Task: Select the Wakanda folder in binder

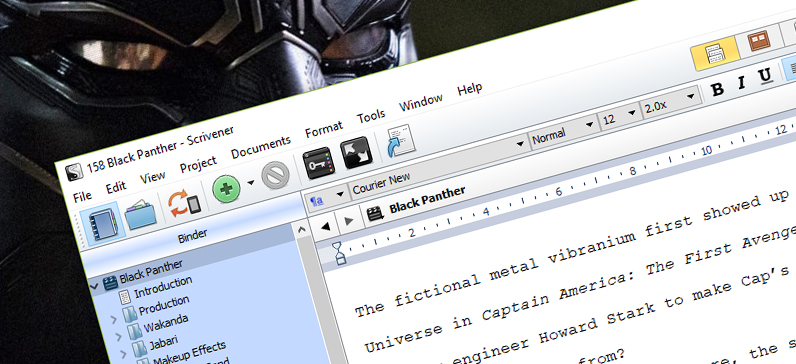Action: click(x=166, y=323)
